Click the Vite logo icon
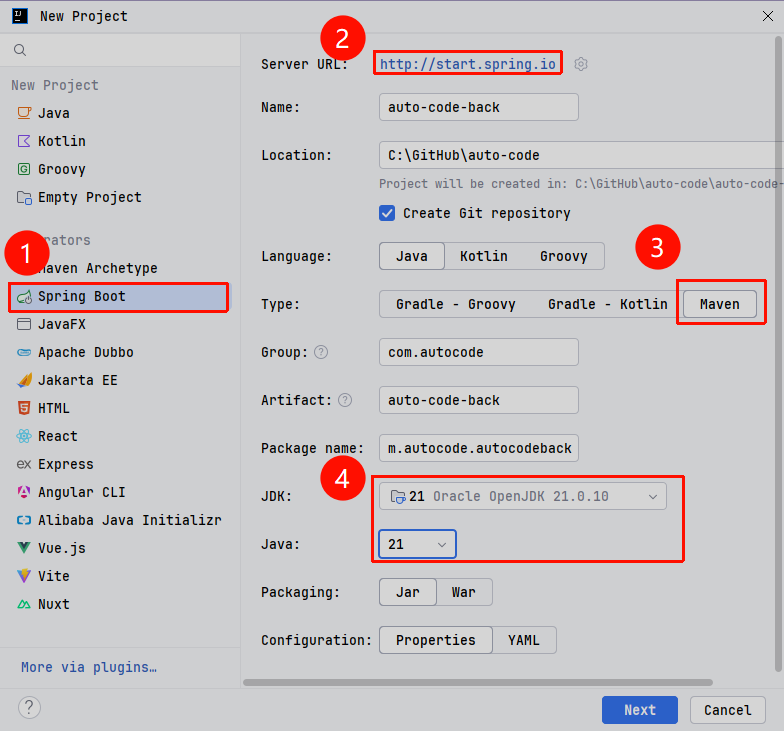Image resolution: width=784 pixels, height=731 pixels. click(24, 576)
